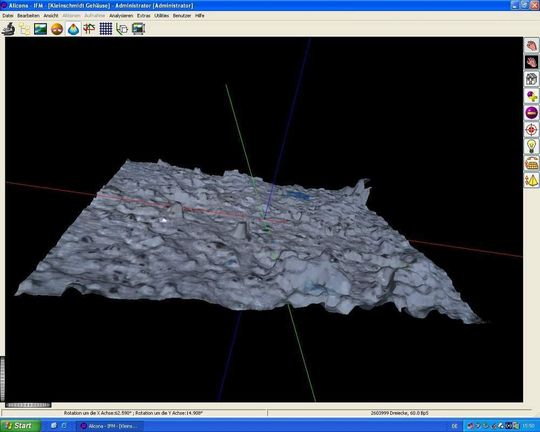Open the yellow tree structure toolbar icon
The image size is (540, 432).
pos(24,29)
